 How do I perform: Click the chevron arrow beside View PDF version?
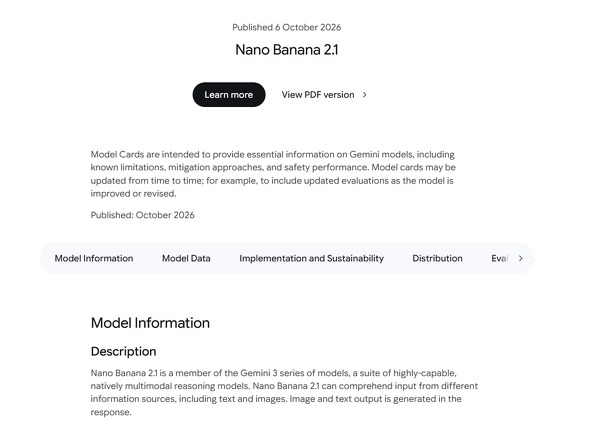364,95
